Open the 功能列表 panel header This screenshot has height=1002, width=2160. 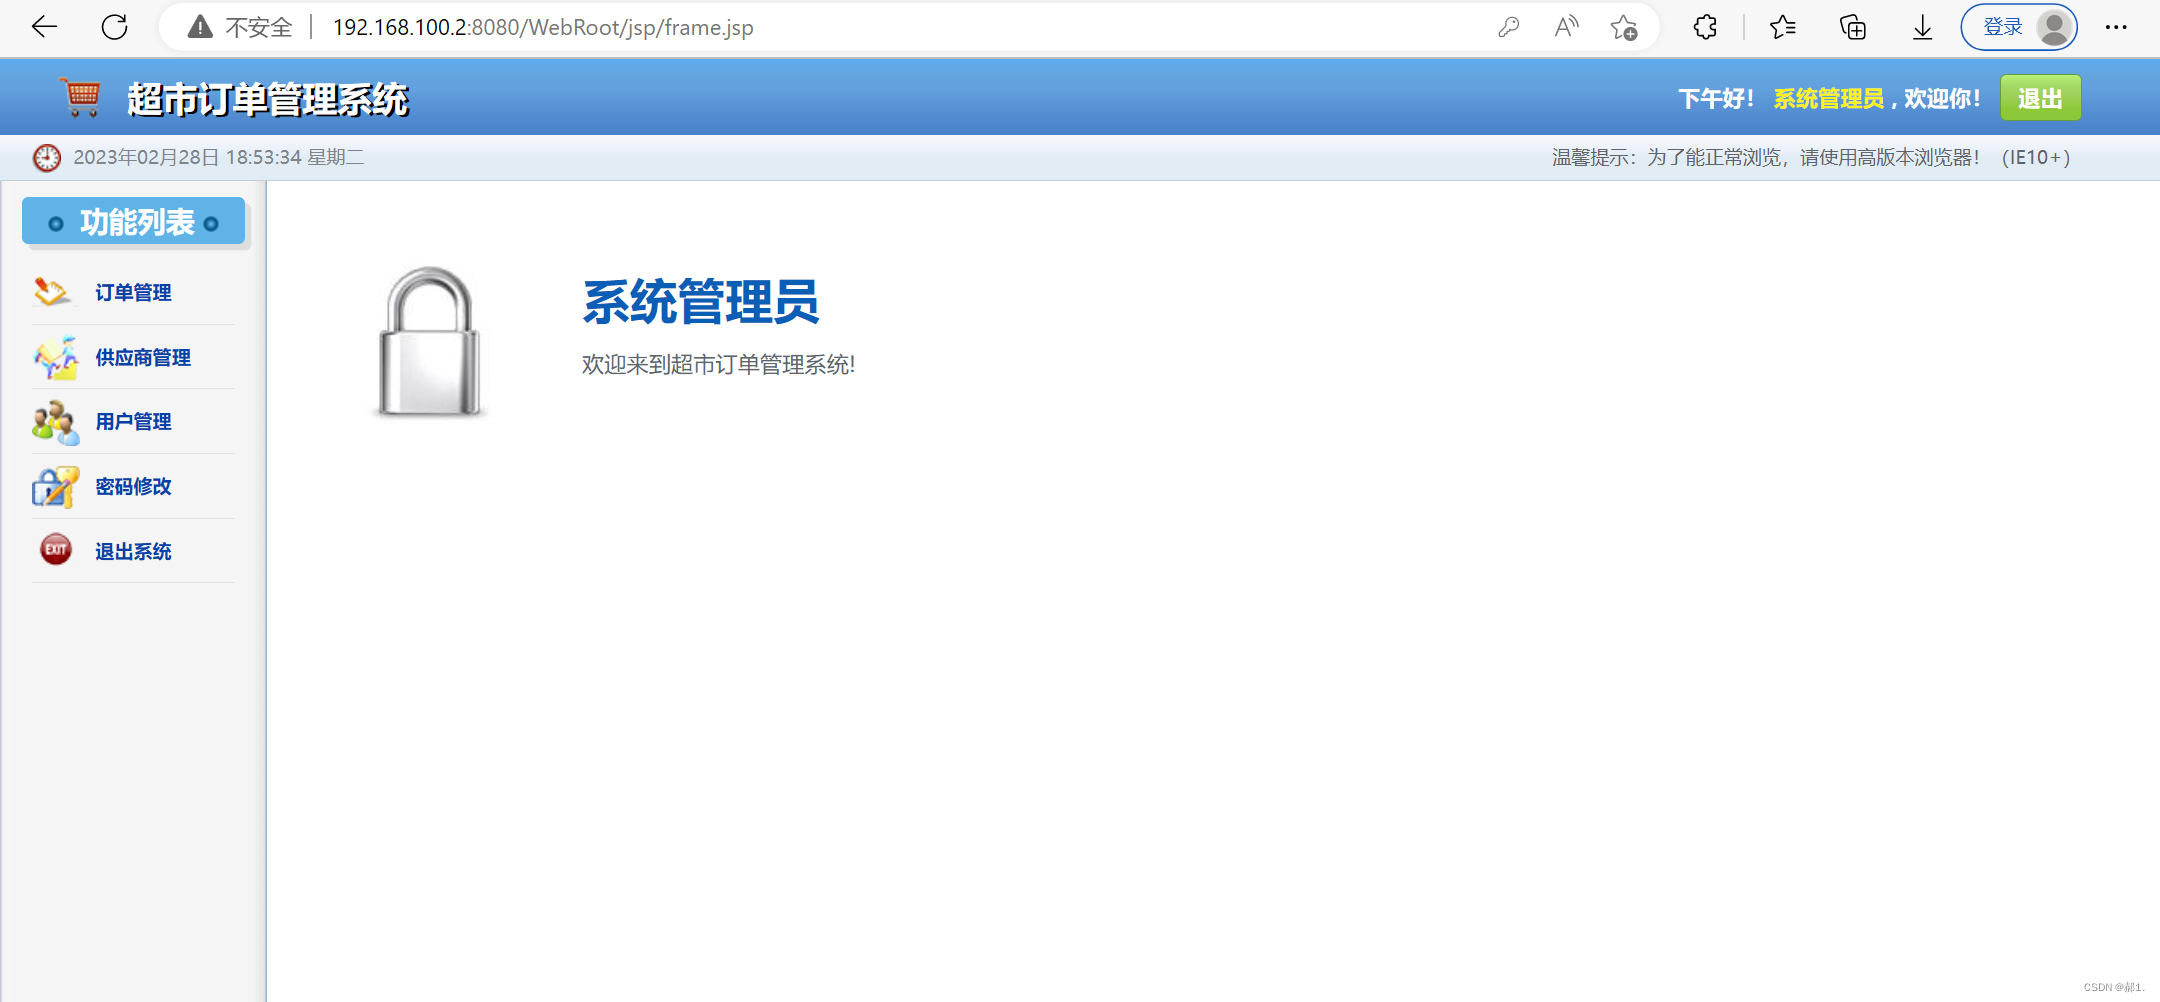pyautogui.click(x=134, y=221)
